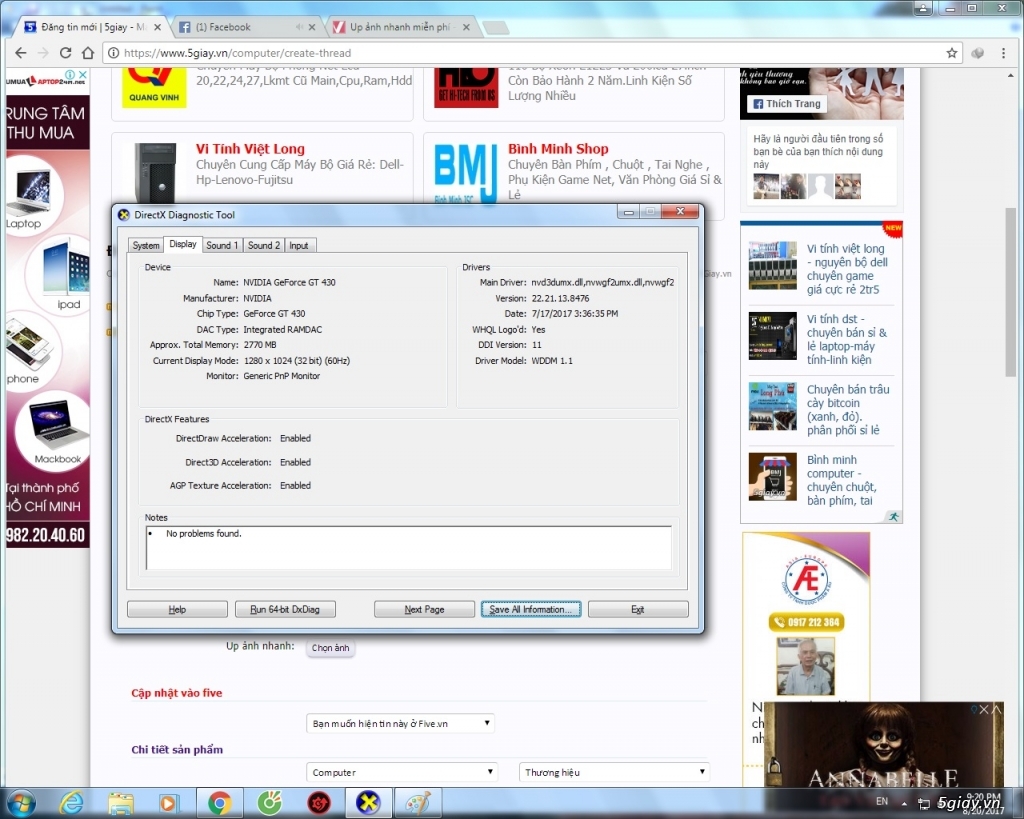Viewport: 1024px width, 819px height.
Task: Click the Save All Information button
Action: (x=531, y=609)
